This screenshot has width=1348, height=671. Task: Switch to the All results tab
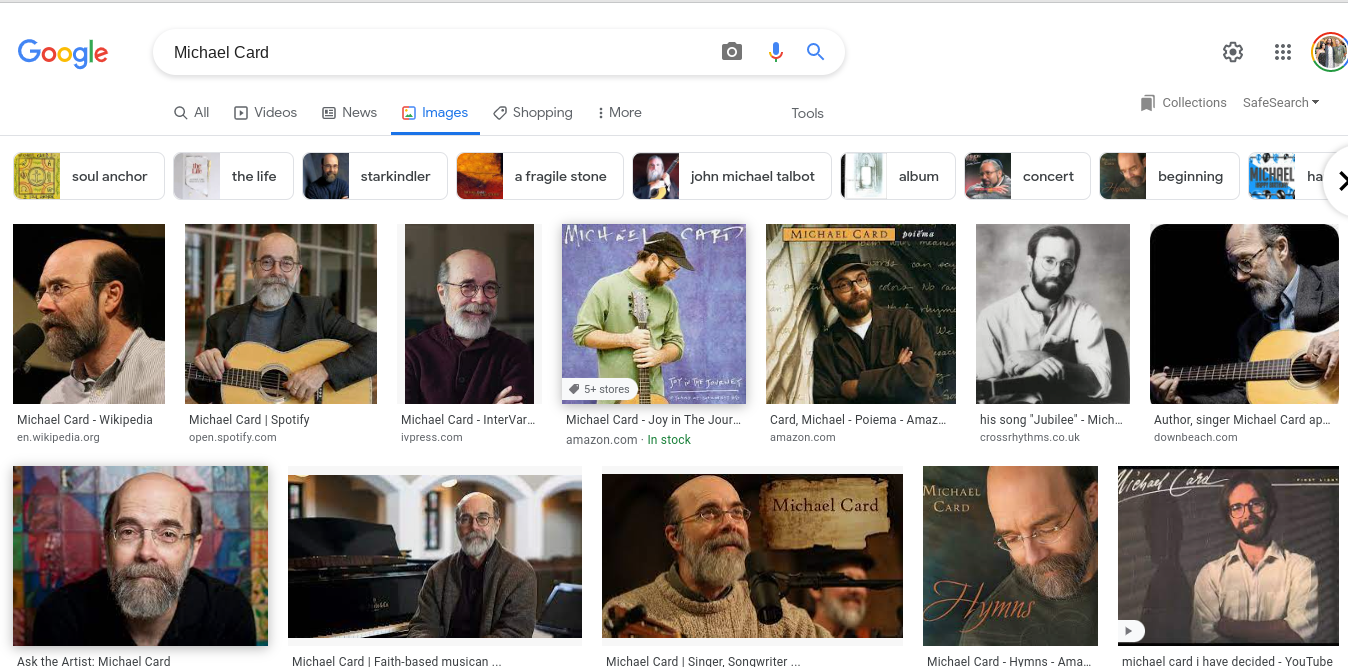[191, 112]
